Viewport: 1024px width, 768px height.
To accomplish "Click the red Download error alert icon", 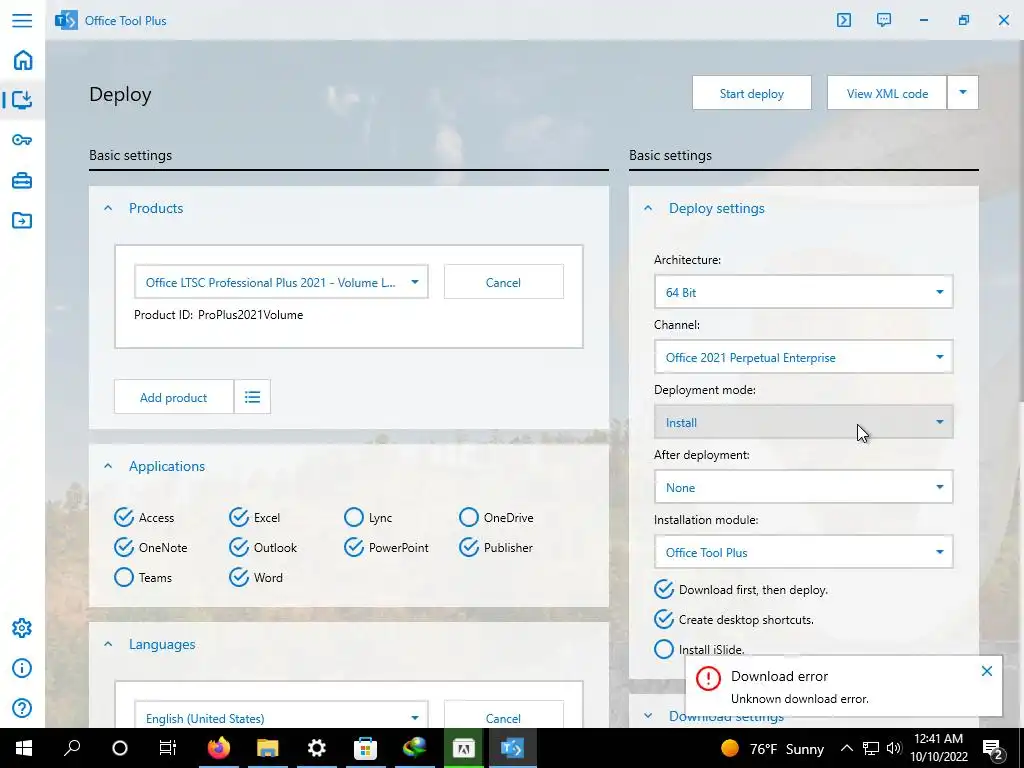I will [x=708, y=678].
